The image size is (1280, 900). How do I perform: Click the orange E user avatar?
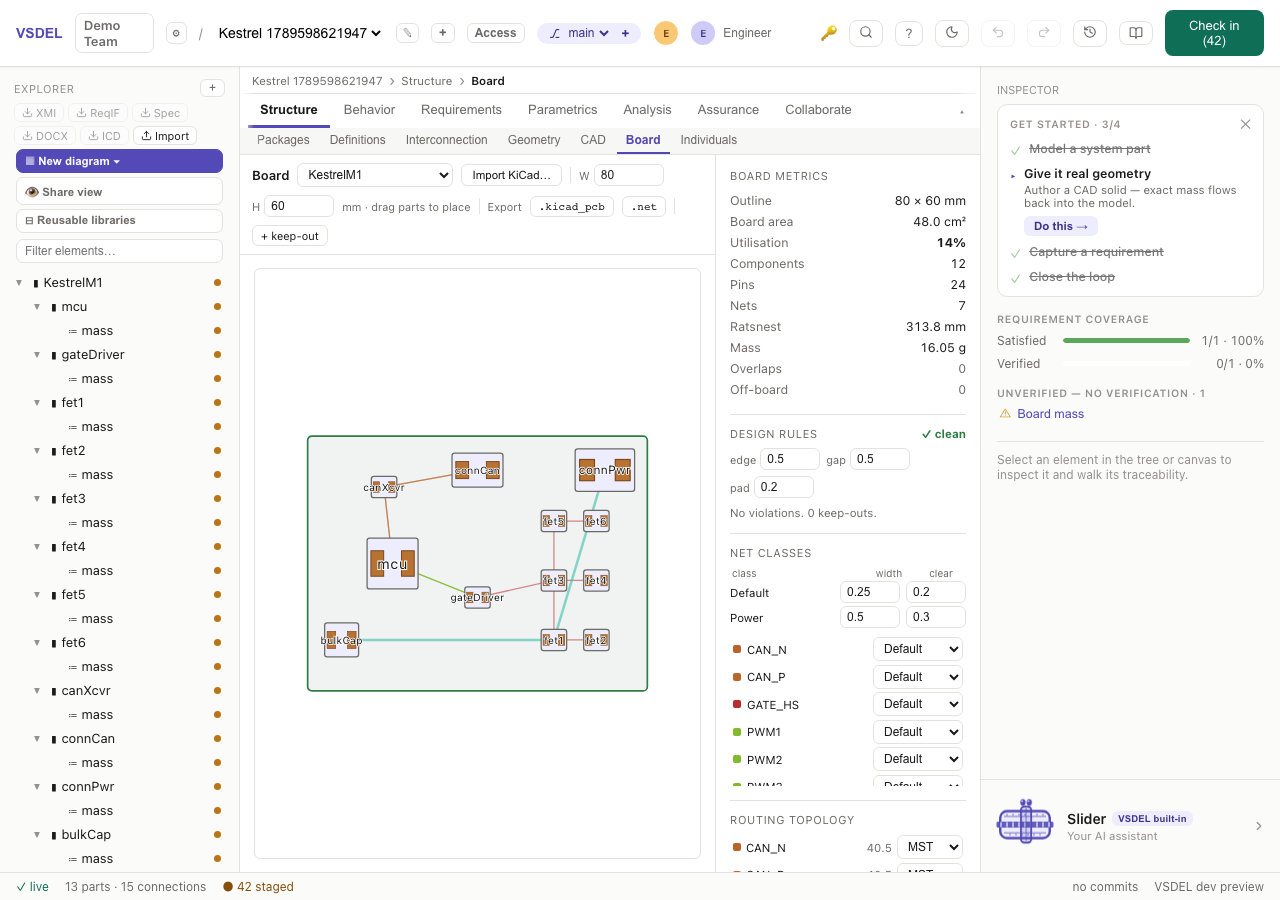pos(666,33)
